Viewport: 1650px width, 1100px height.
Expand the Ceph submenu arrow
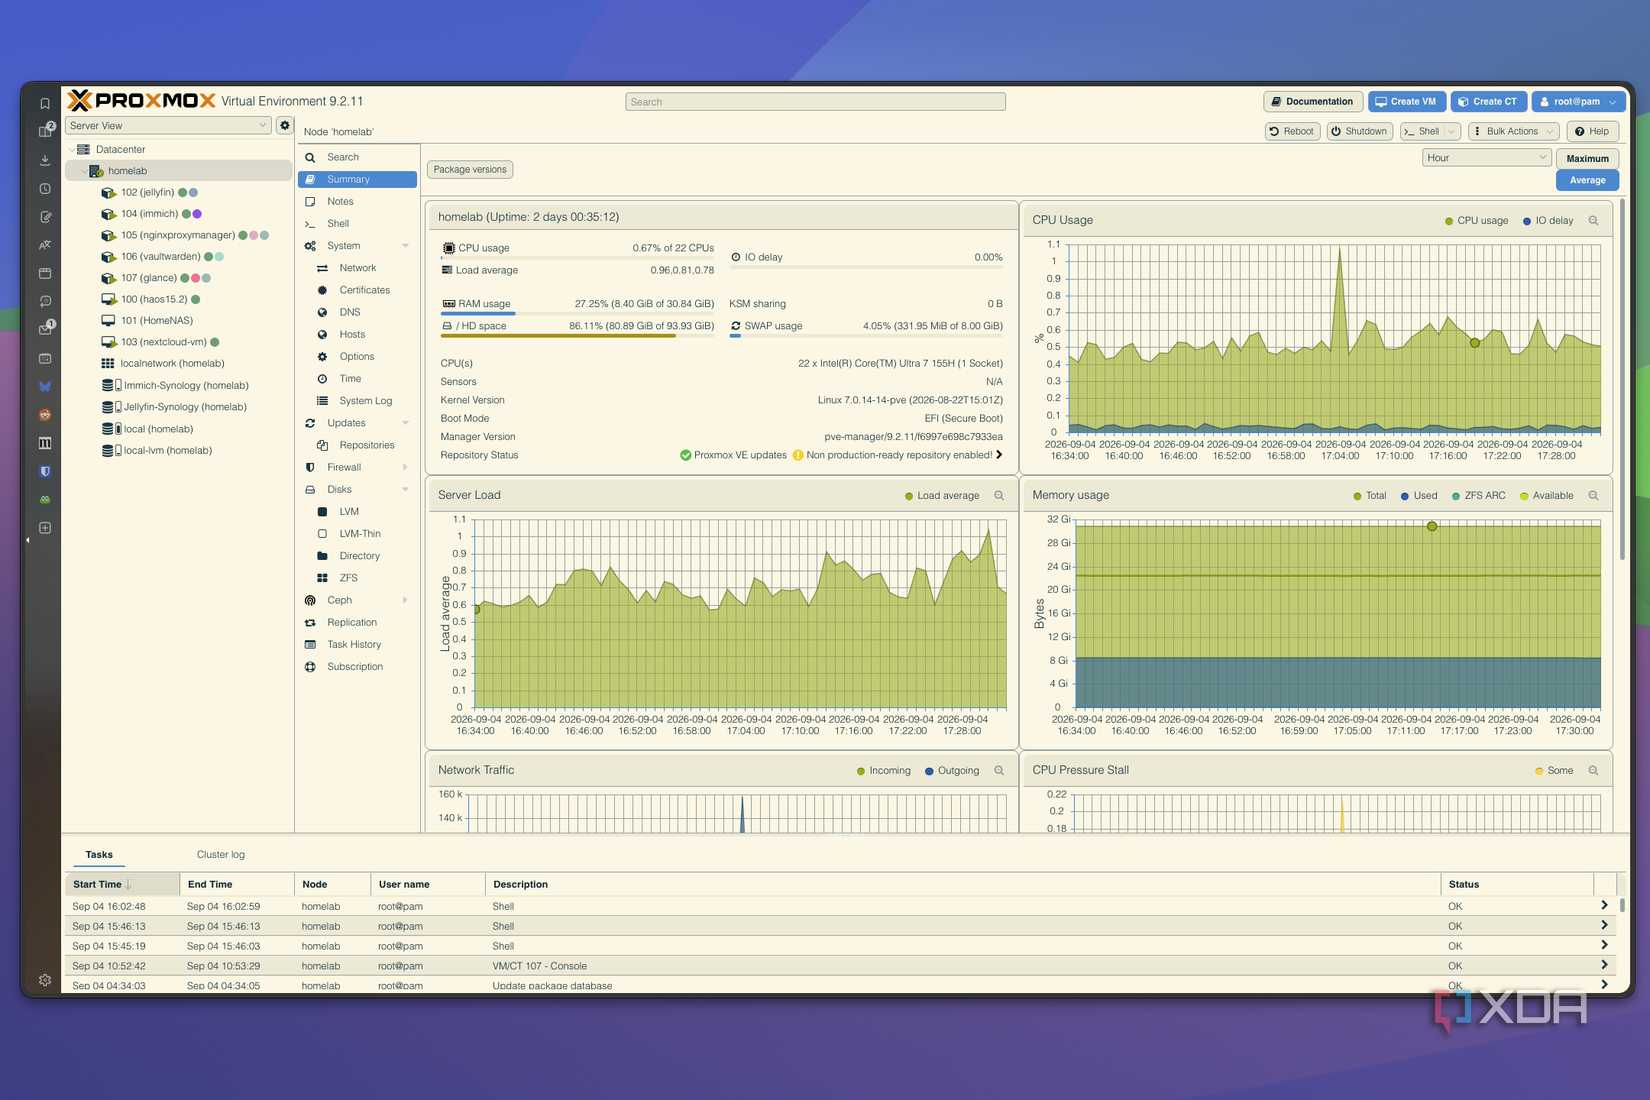tap(405, 600)
